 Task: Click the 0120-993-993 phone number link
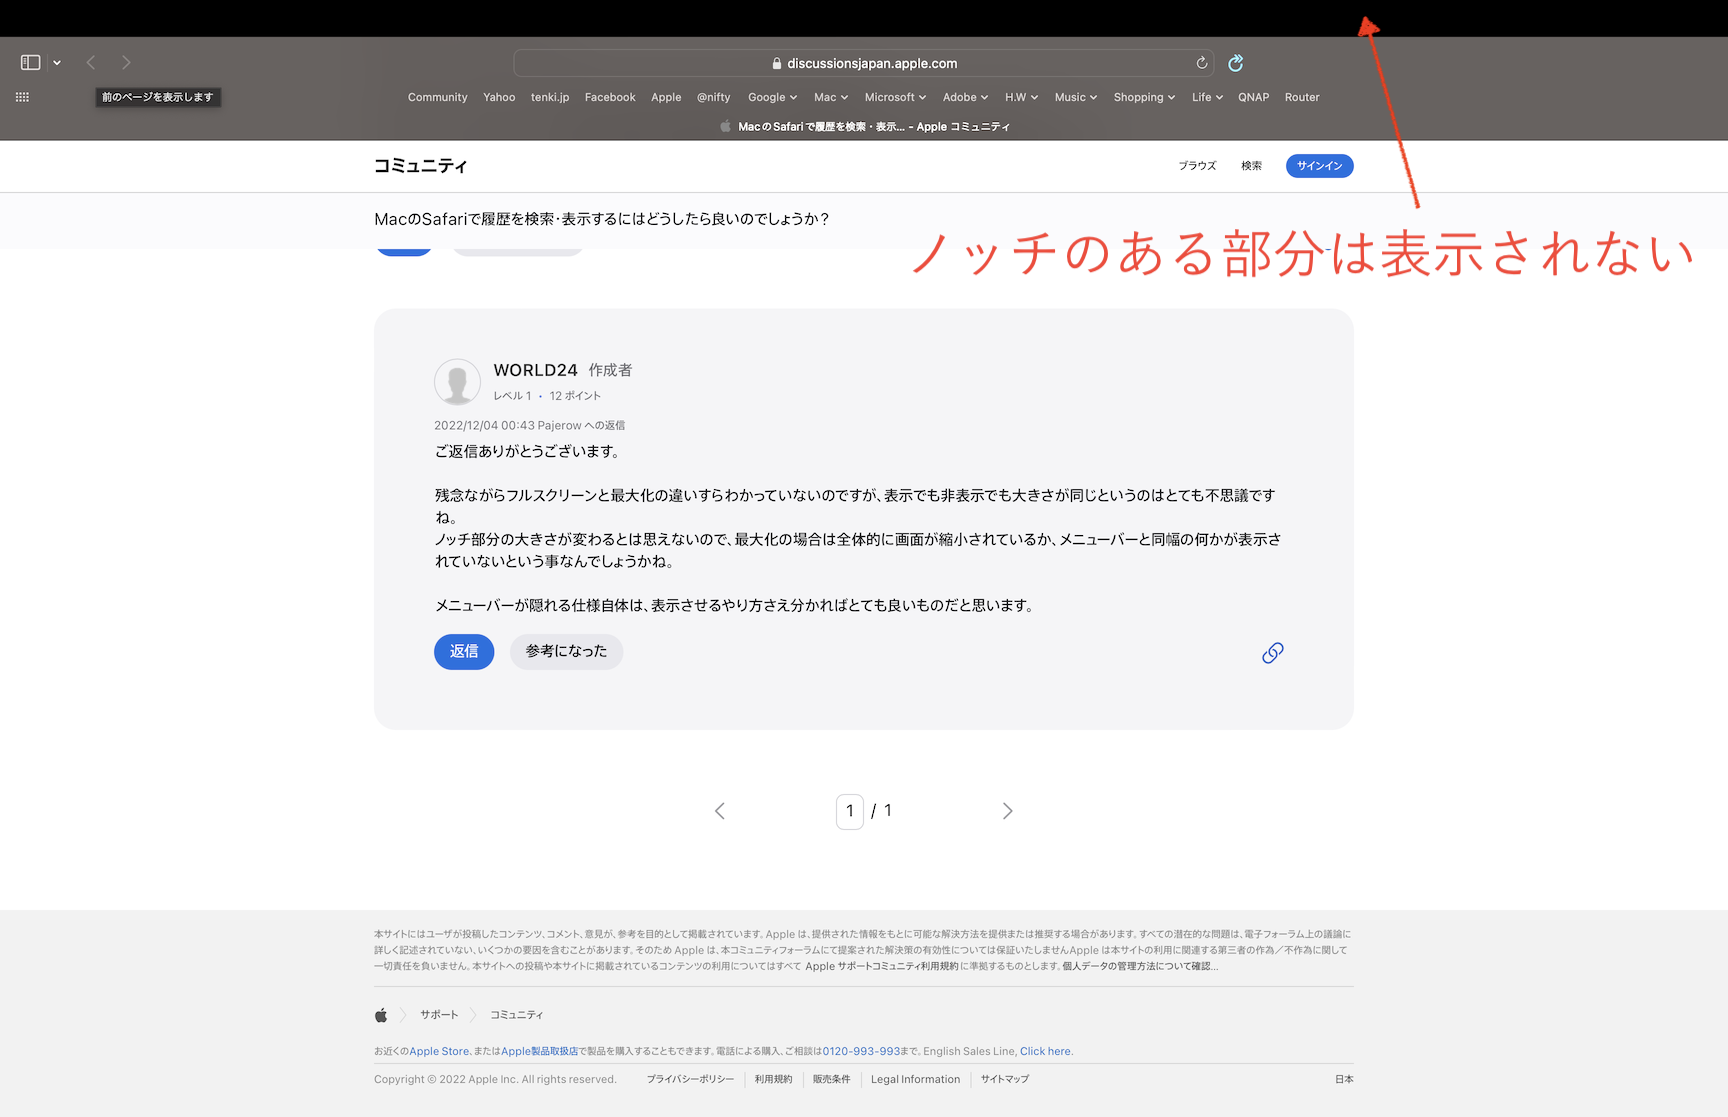861,1051
